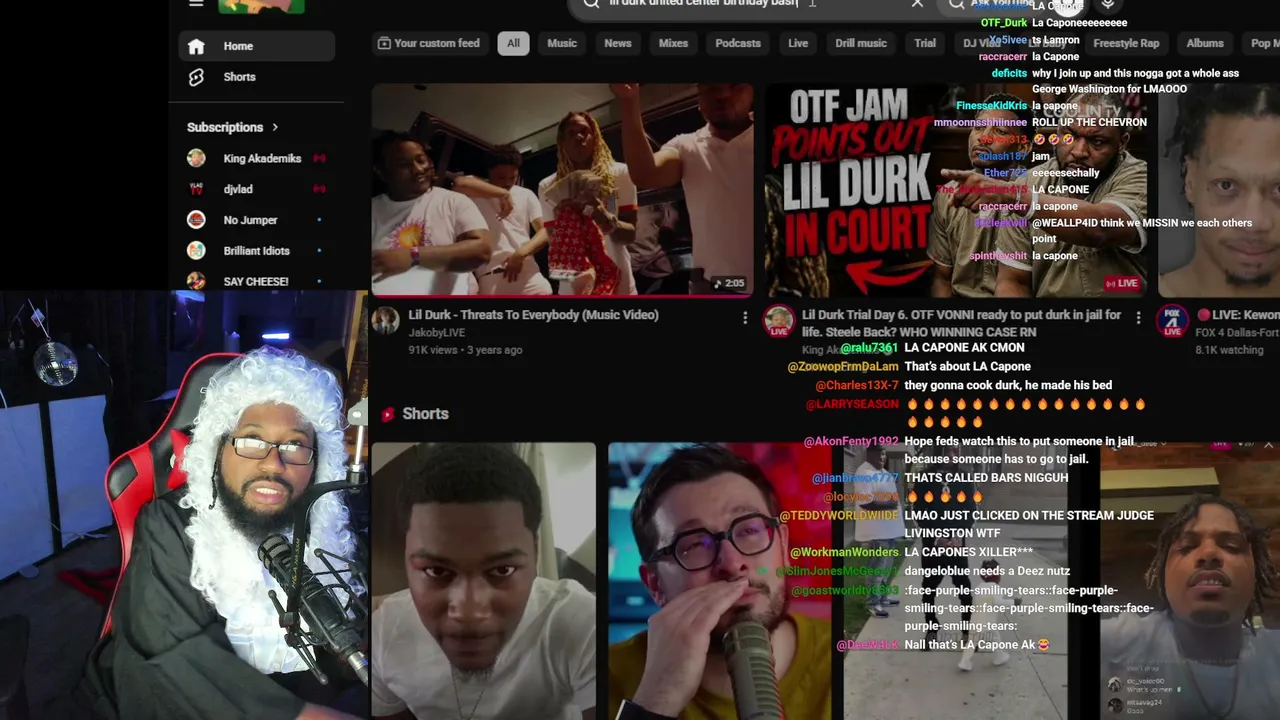This screenshot has width=1280, height=720.
Task: Open Brilliant Idiots subscription link
Action: 257,251
